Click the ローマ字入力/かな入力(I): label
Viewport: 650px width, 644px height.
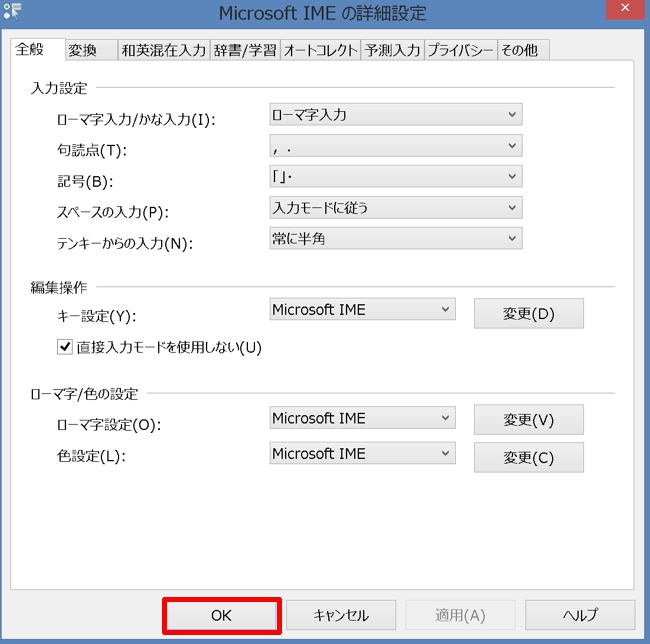click(x=136, y=120)
